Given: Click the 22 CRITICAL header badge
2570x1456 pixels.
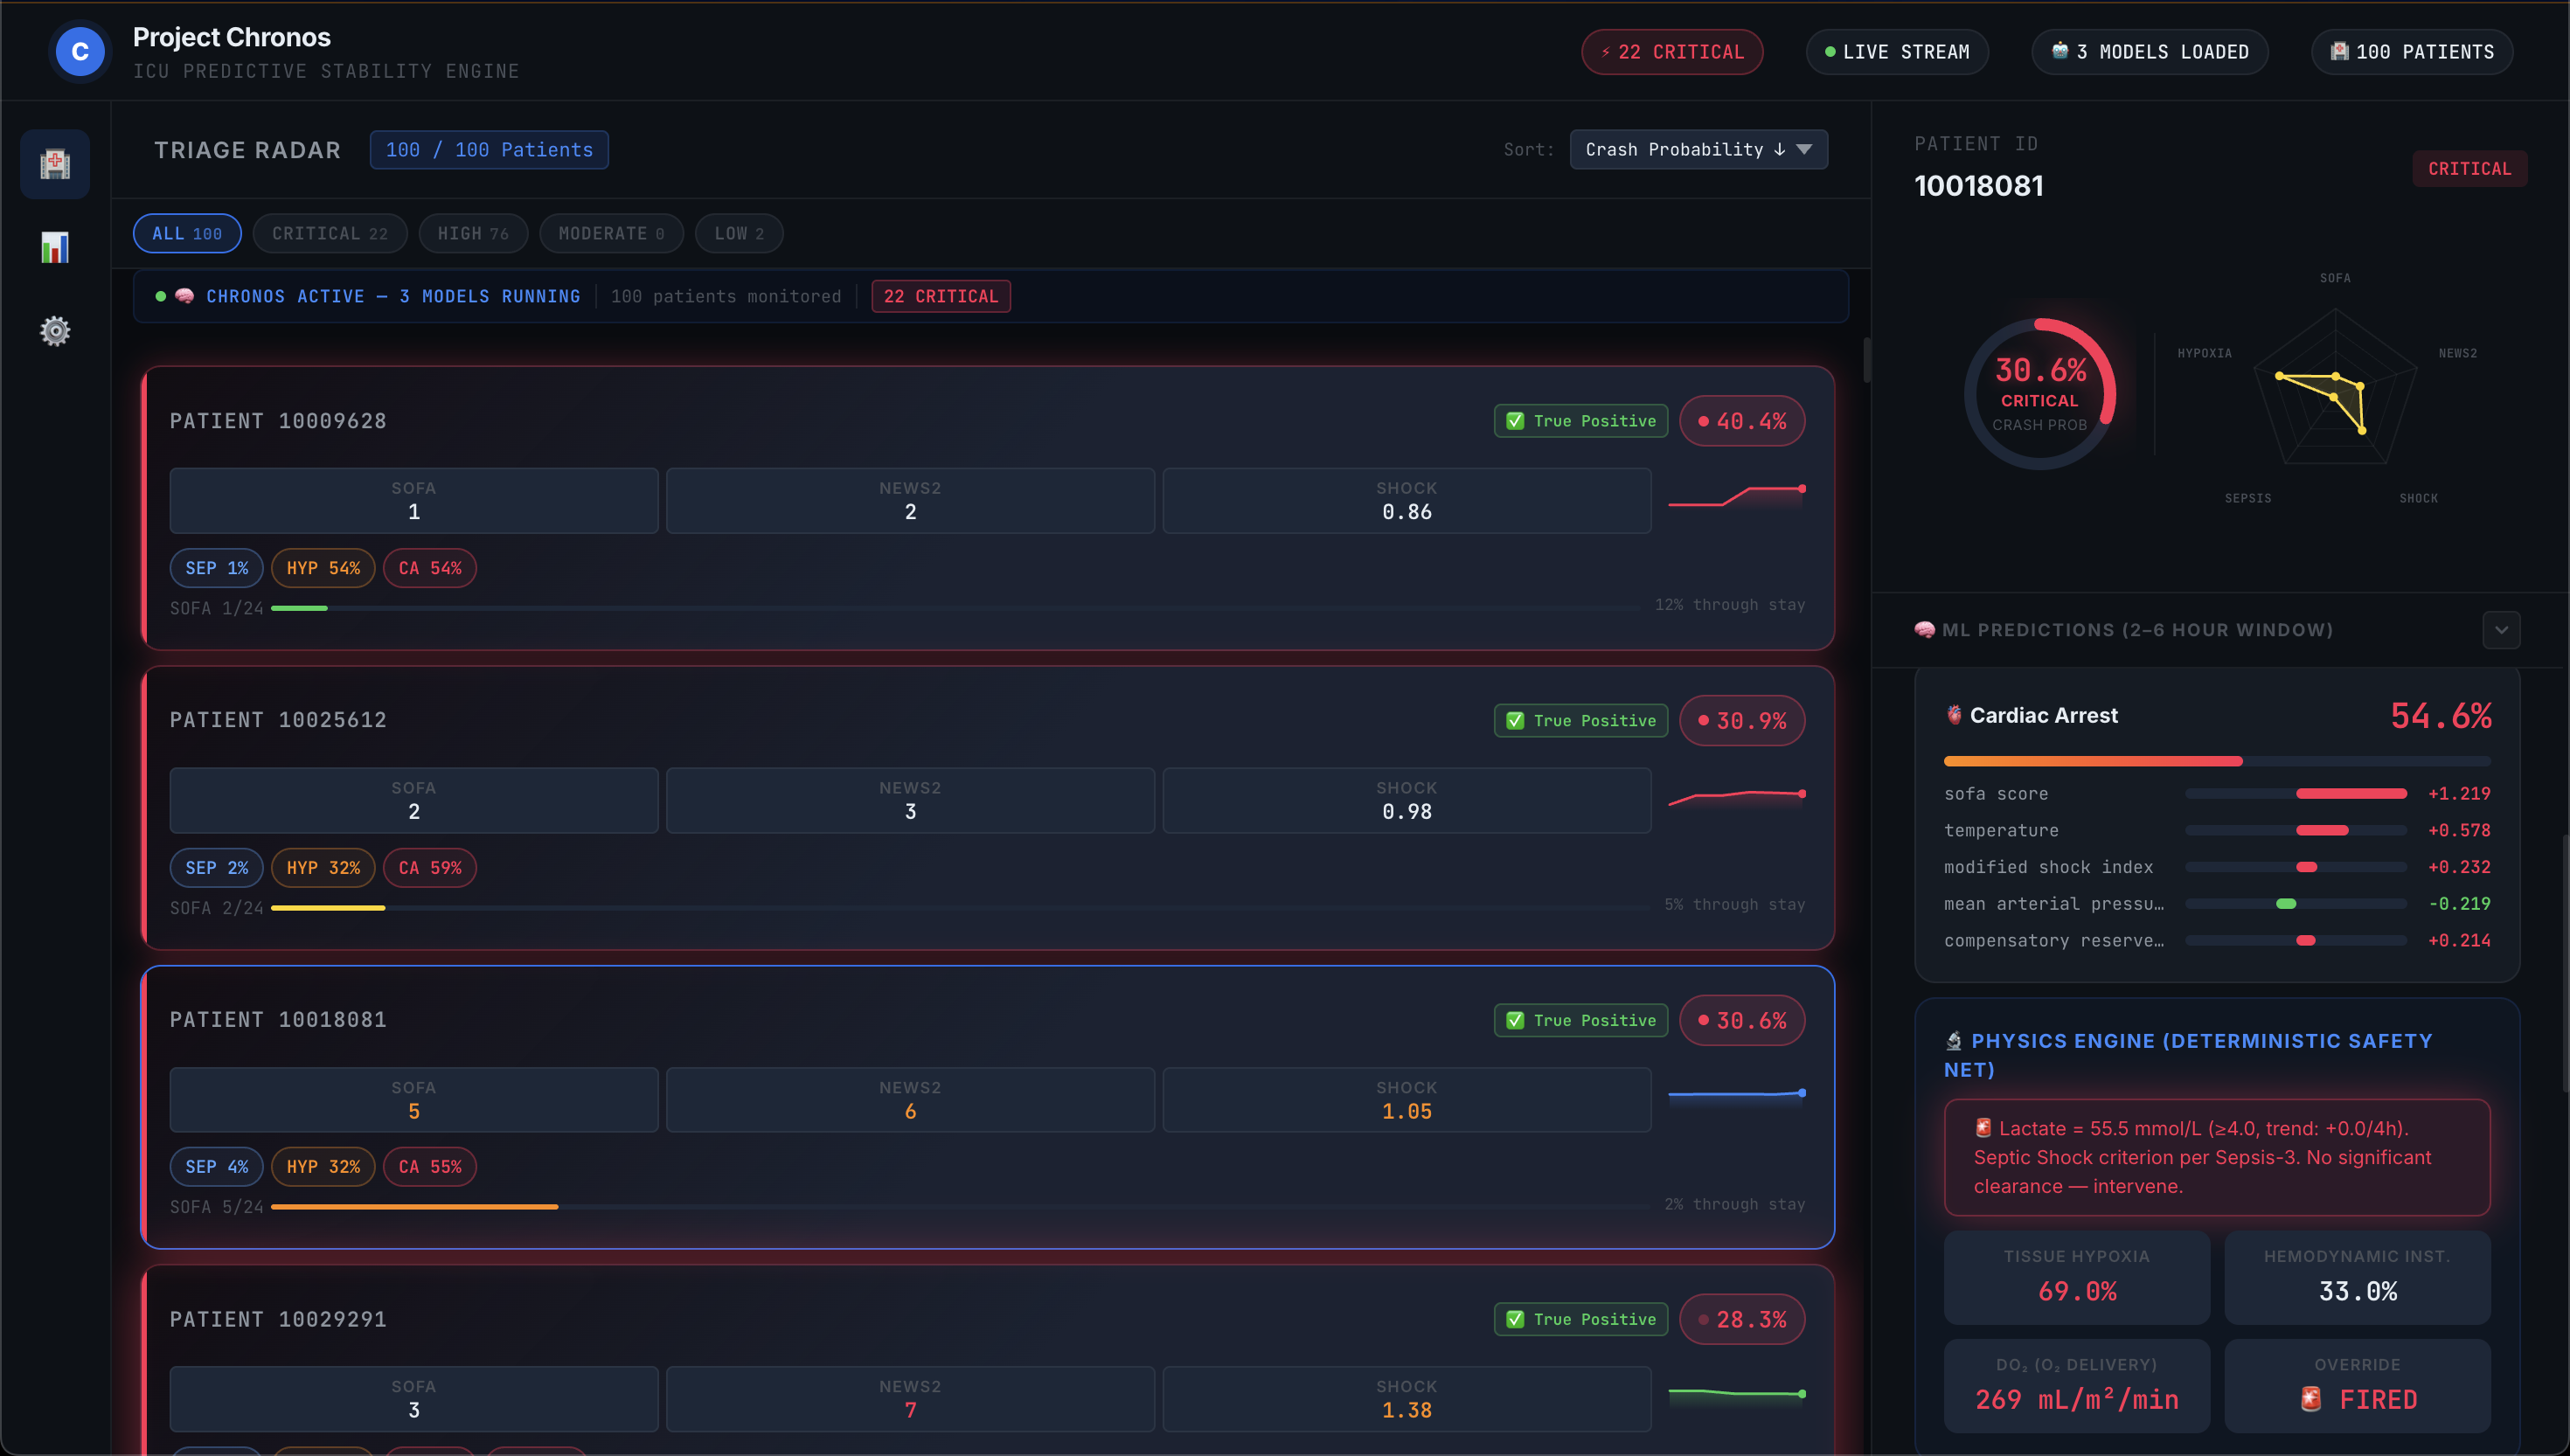Looking at the screenshot, I should pyautogui.click(x=1671, y=52).
